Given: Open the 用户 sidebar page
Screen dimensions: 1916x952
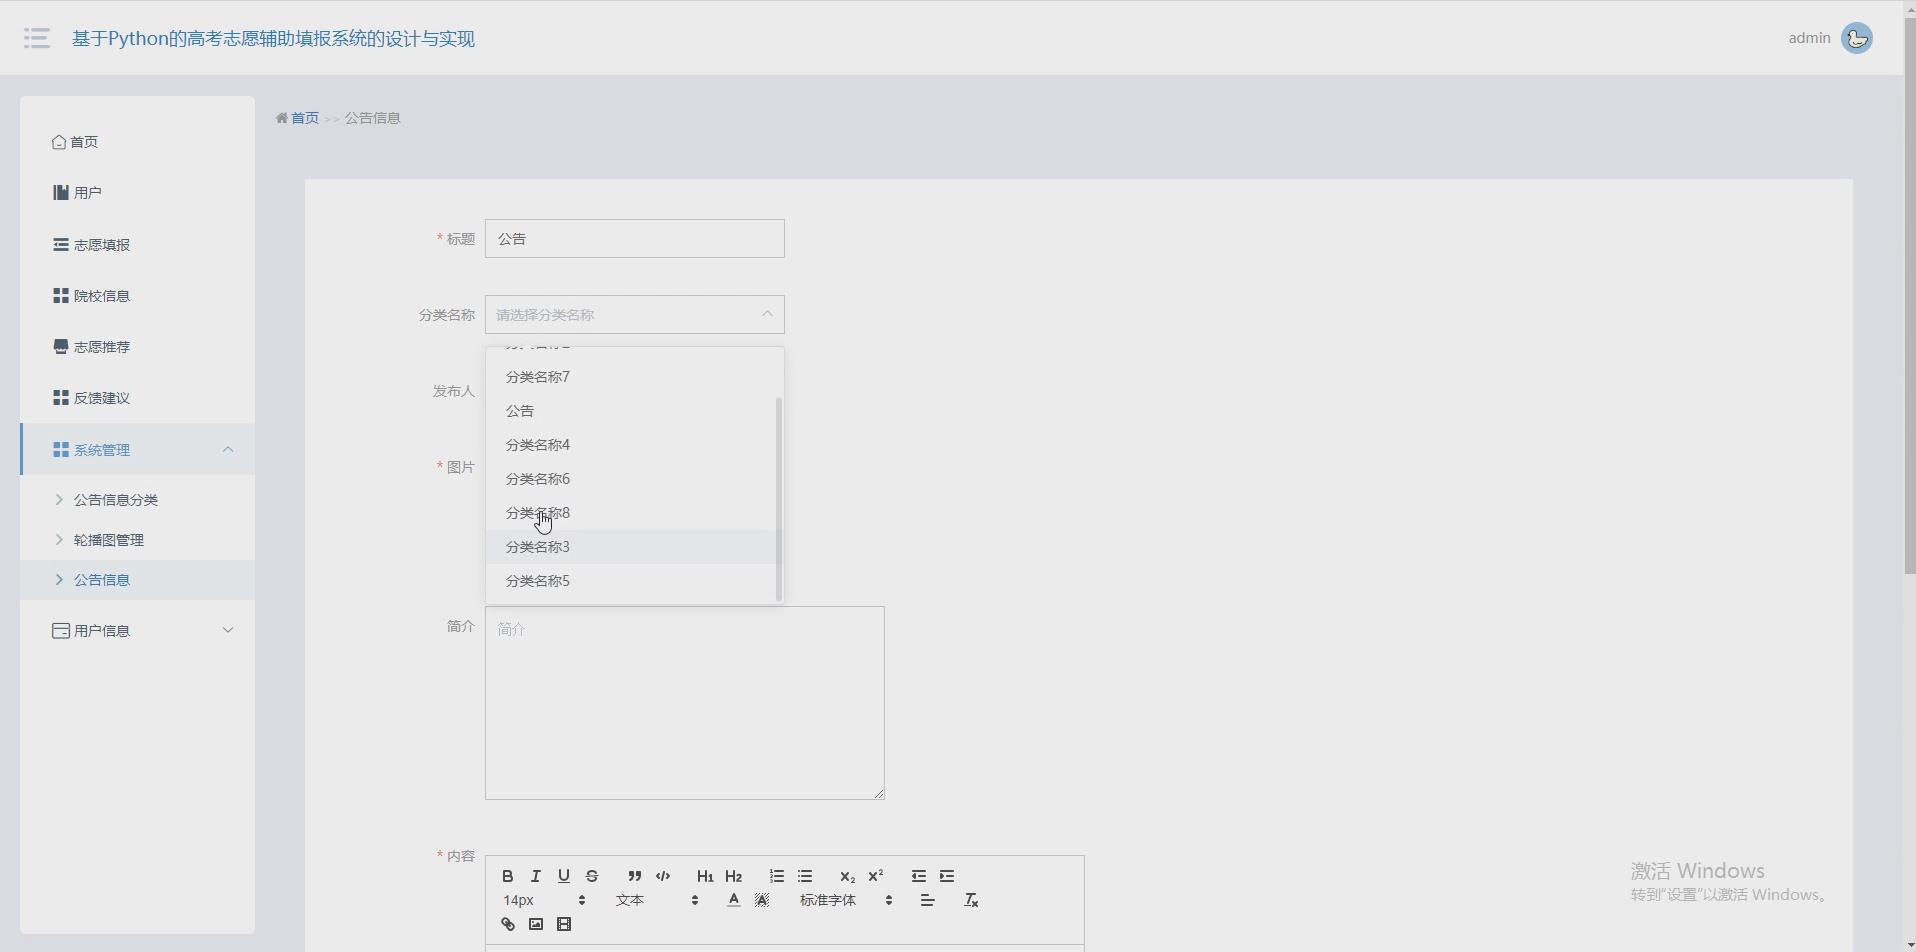Looking at the screenshot, I should pyautogui.click(x=138, y=193).
